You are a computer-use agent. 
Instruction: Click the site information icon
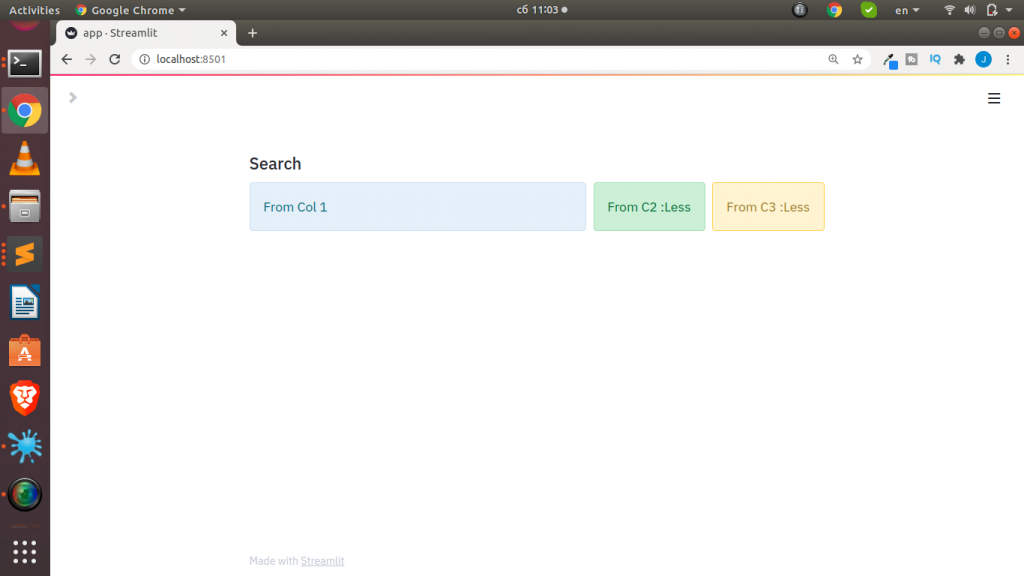144,59
